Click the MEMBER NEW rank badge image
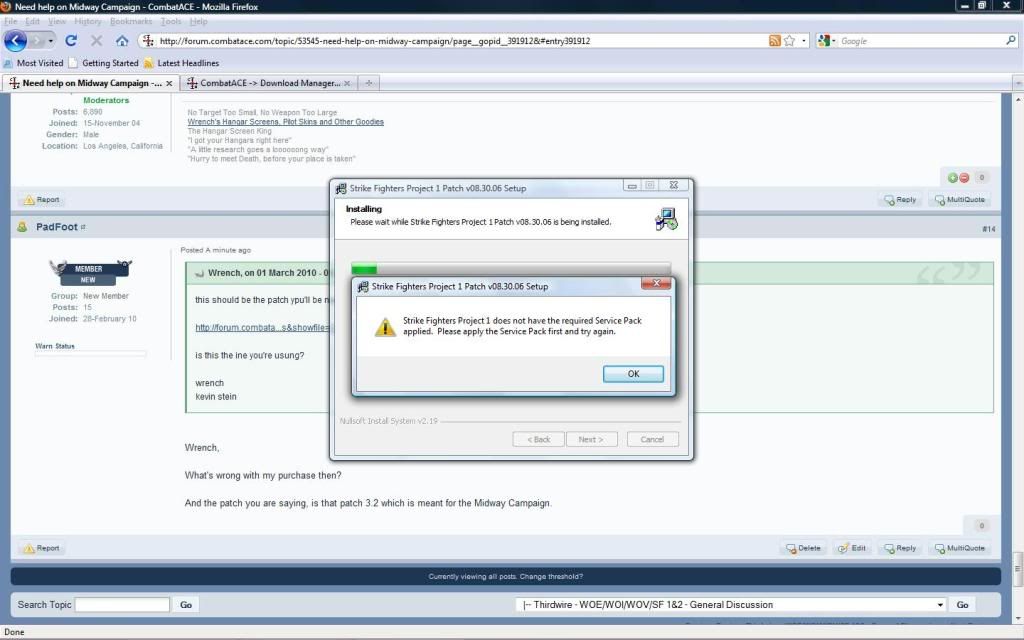 [89, 272]
